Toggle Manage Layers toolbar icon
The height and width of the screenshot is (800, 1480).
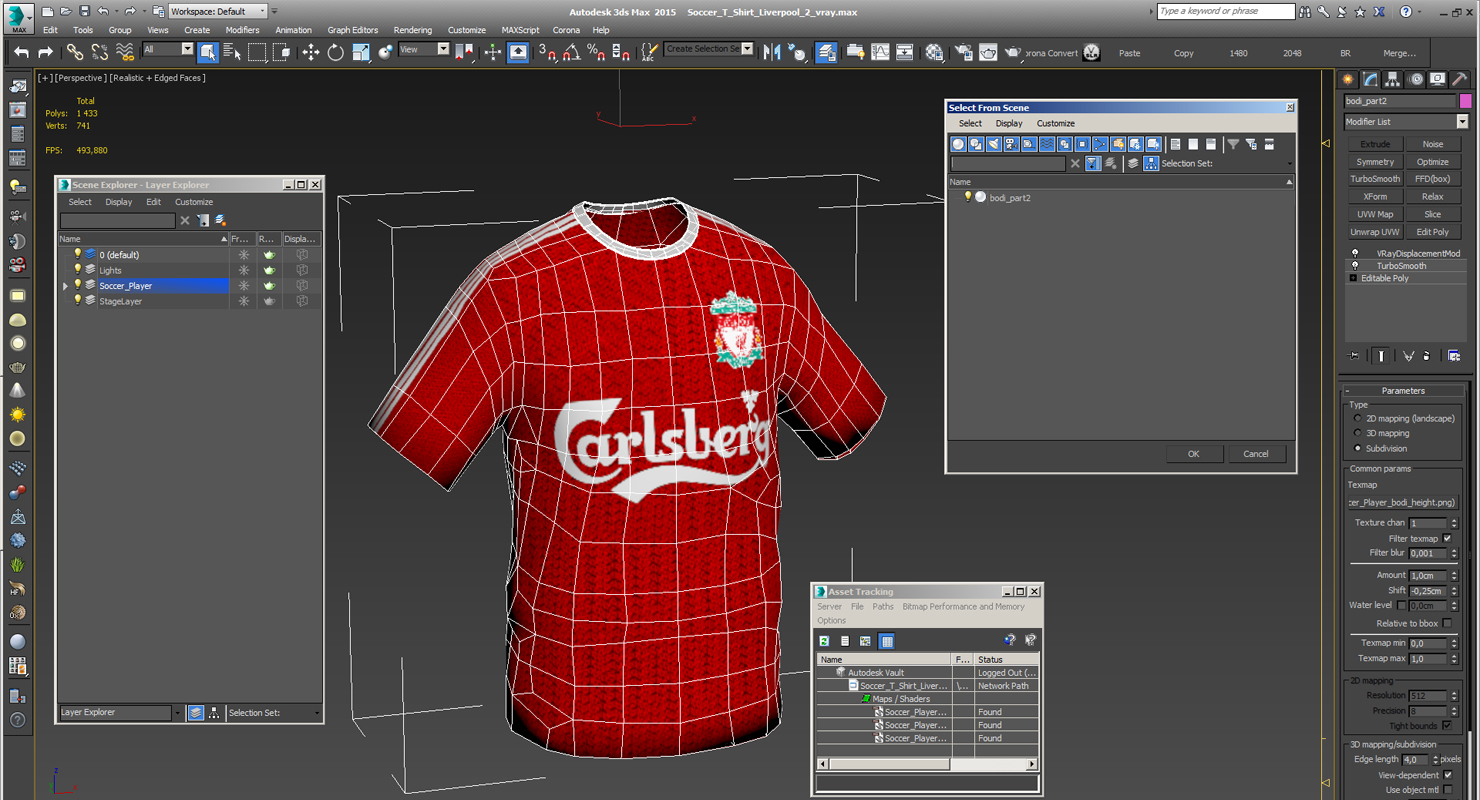(826, 52)
